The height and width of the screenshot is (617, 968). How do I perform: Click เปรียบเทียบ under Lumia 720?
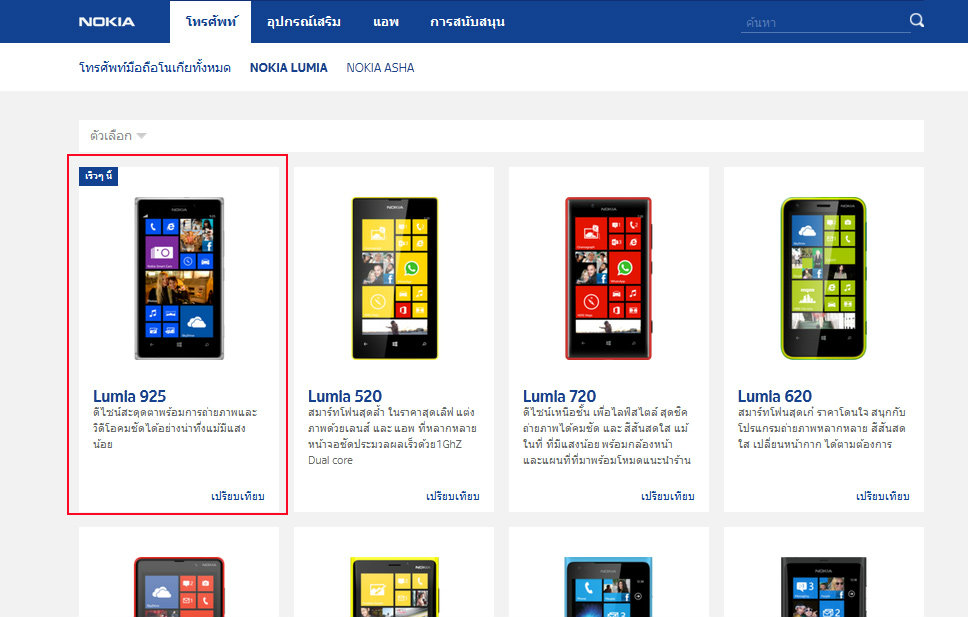(667, 496)
